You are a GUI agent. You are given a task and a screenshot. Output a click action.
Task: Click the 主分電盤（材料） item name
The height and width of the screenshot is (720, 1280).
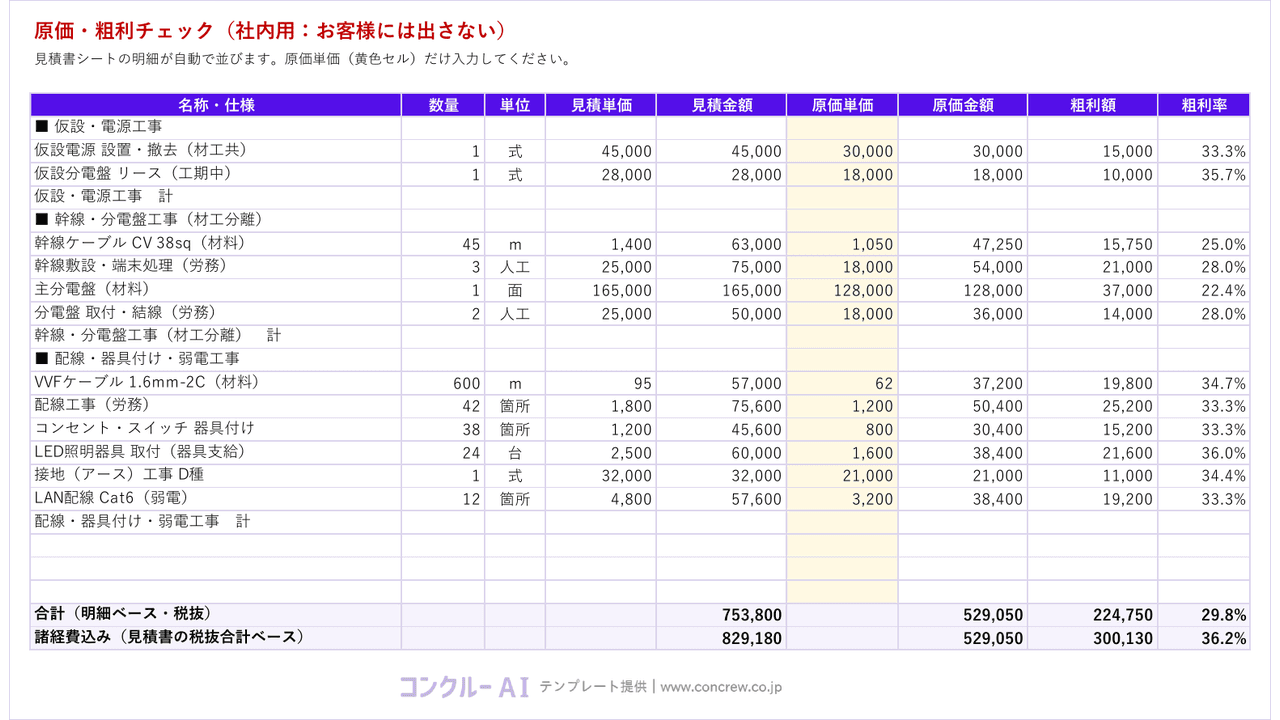pyautogui.click(x=92, y=290)
